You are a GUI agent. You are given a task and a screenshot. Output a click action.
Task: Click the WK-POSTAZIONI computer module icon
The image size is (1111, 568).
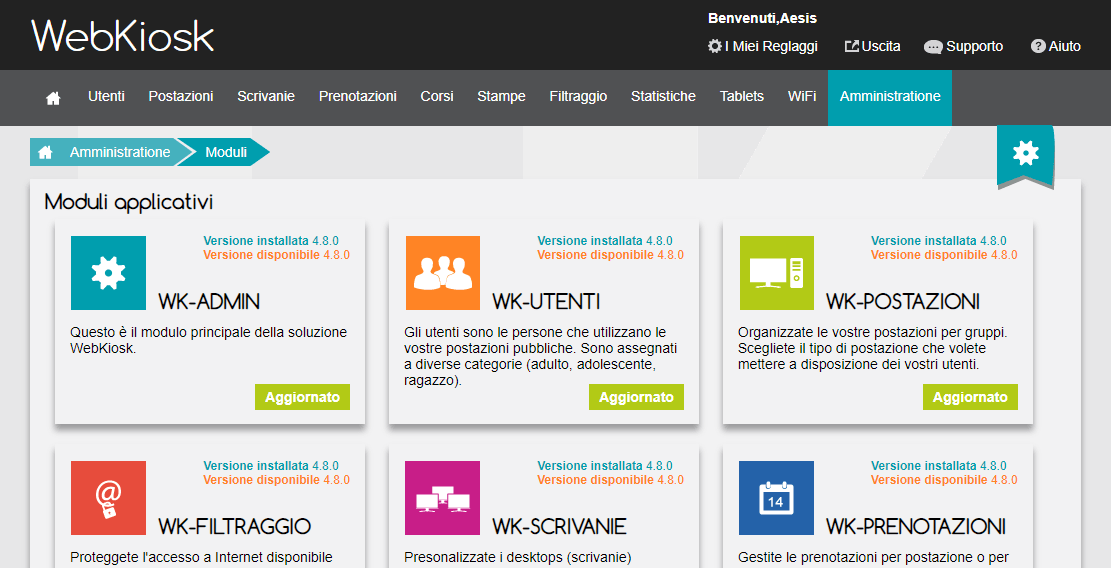(777, 273)
